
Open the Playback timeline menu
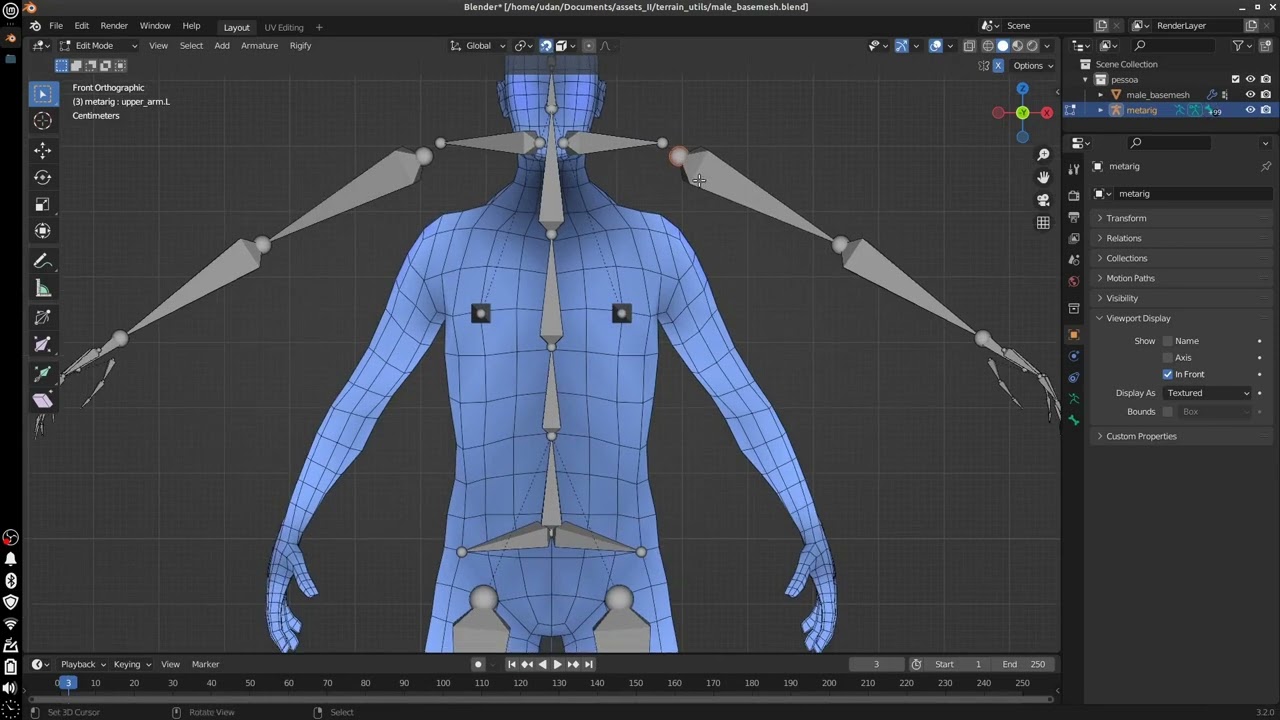coord(83,664)
